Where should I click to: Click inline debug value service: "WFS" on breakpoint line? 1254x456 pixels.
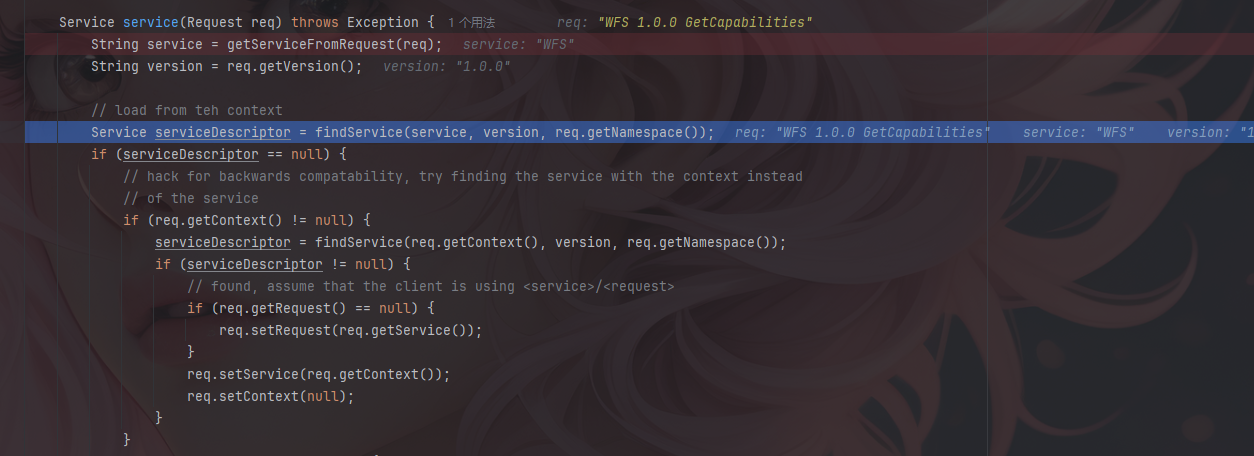pyautogui.click(x=519, y=44)
